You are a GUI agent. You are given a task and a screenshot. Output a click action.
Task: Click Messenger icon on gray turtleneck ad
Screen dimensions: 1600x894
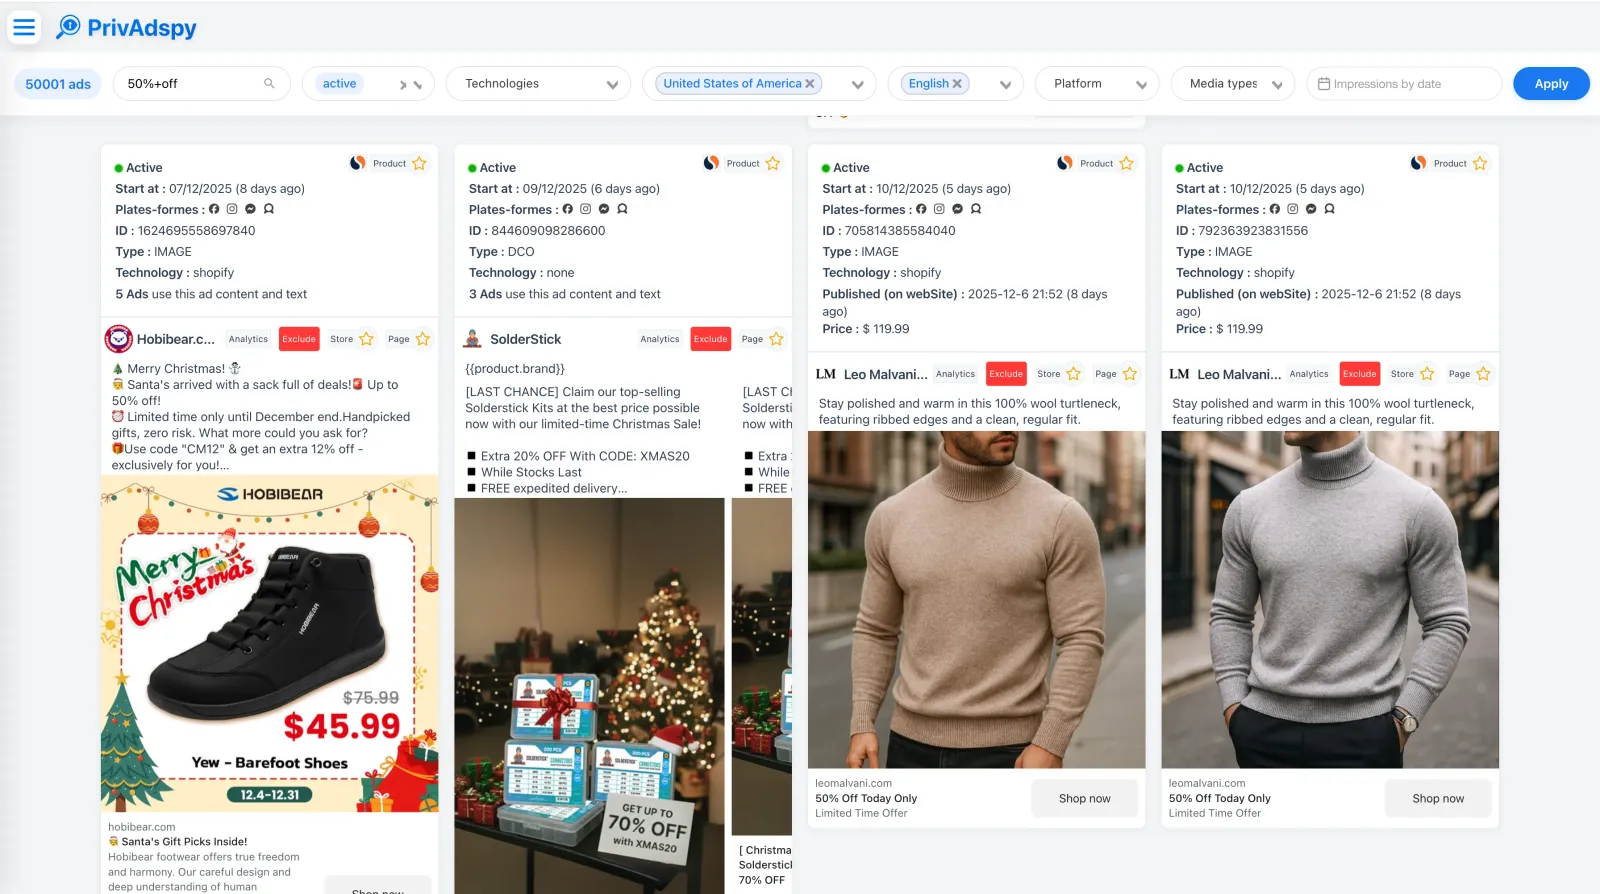(1311, 209)
